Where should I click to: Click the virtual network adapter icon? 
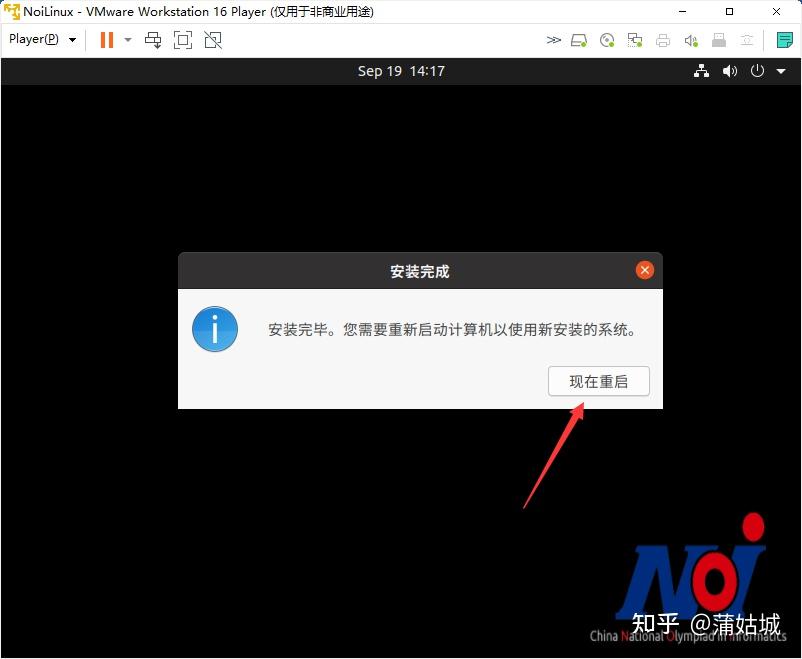pos(634,40)
